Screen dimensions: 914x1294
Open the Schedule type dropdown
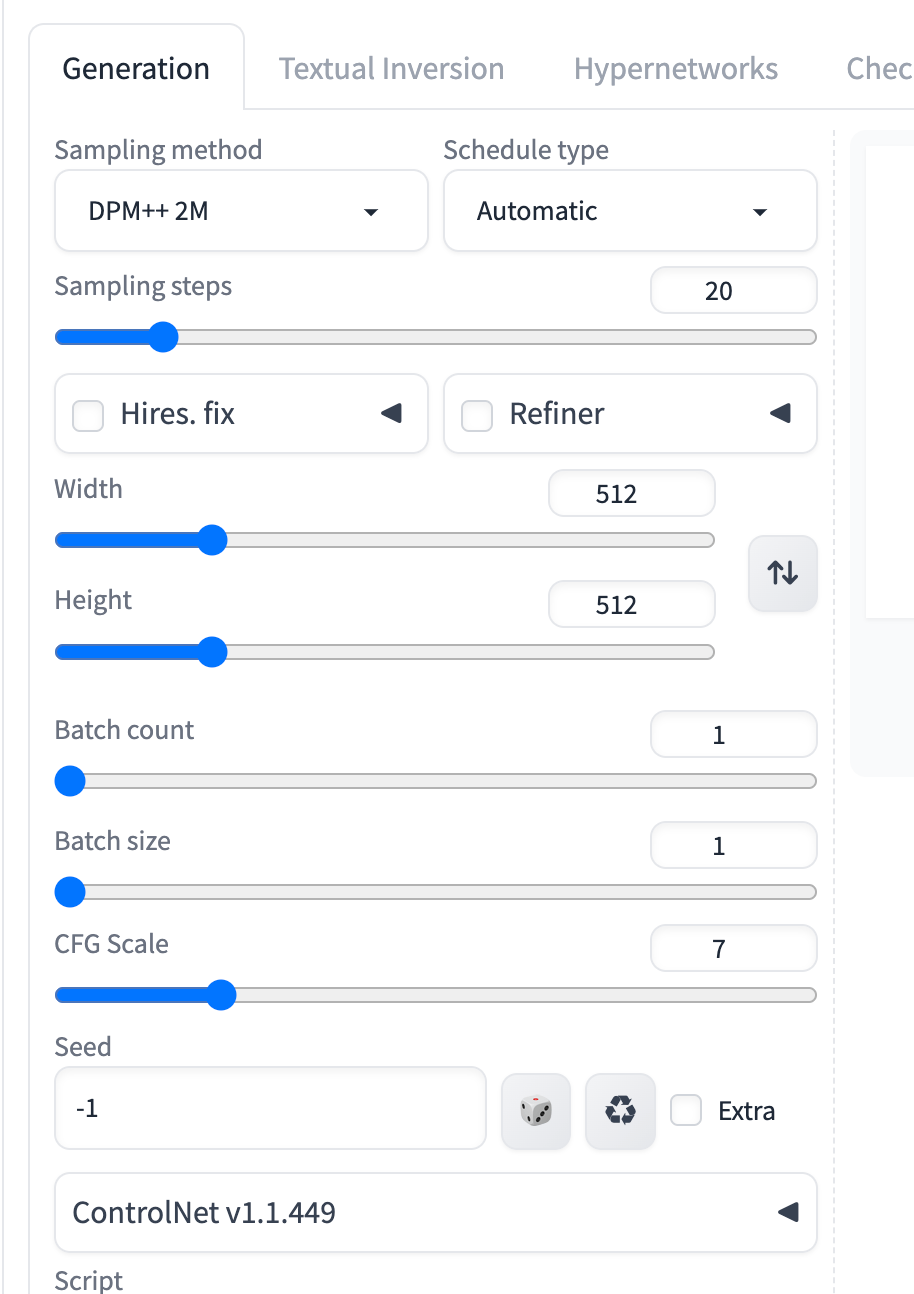630,211
